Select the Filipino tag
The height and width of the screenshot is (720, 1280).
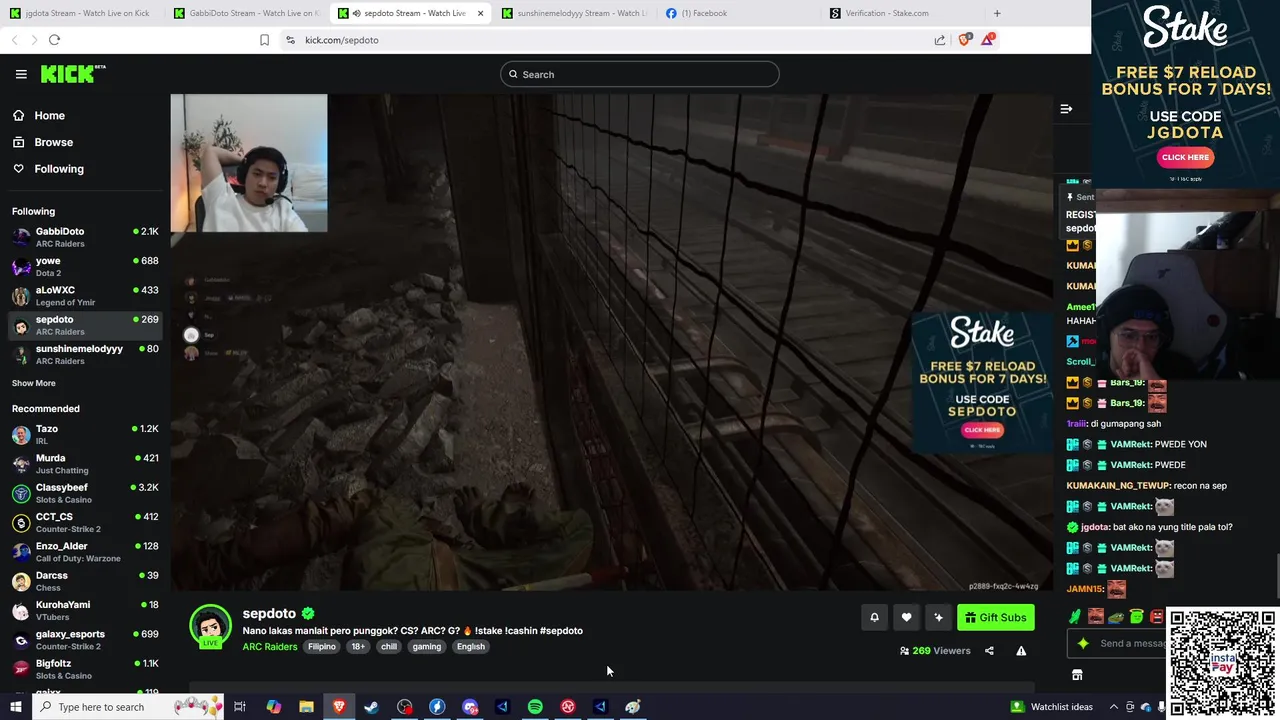[x=322, y=647]
